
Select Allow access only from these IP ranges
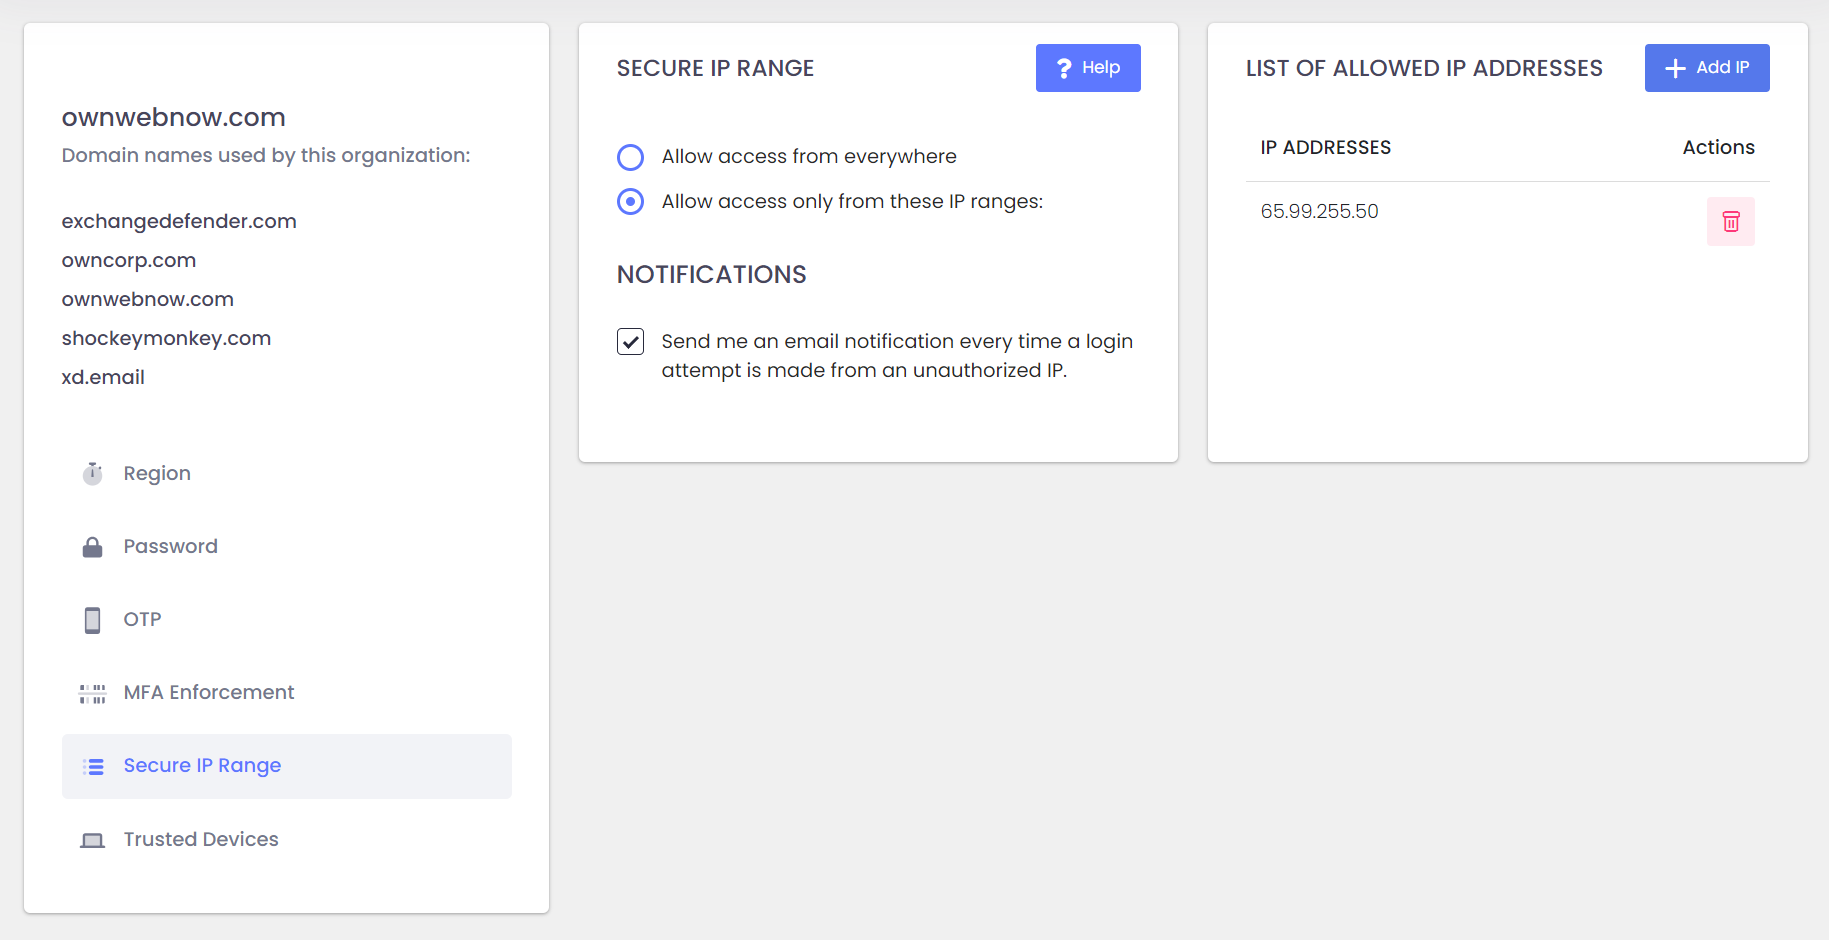(x=630, y=202)
